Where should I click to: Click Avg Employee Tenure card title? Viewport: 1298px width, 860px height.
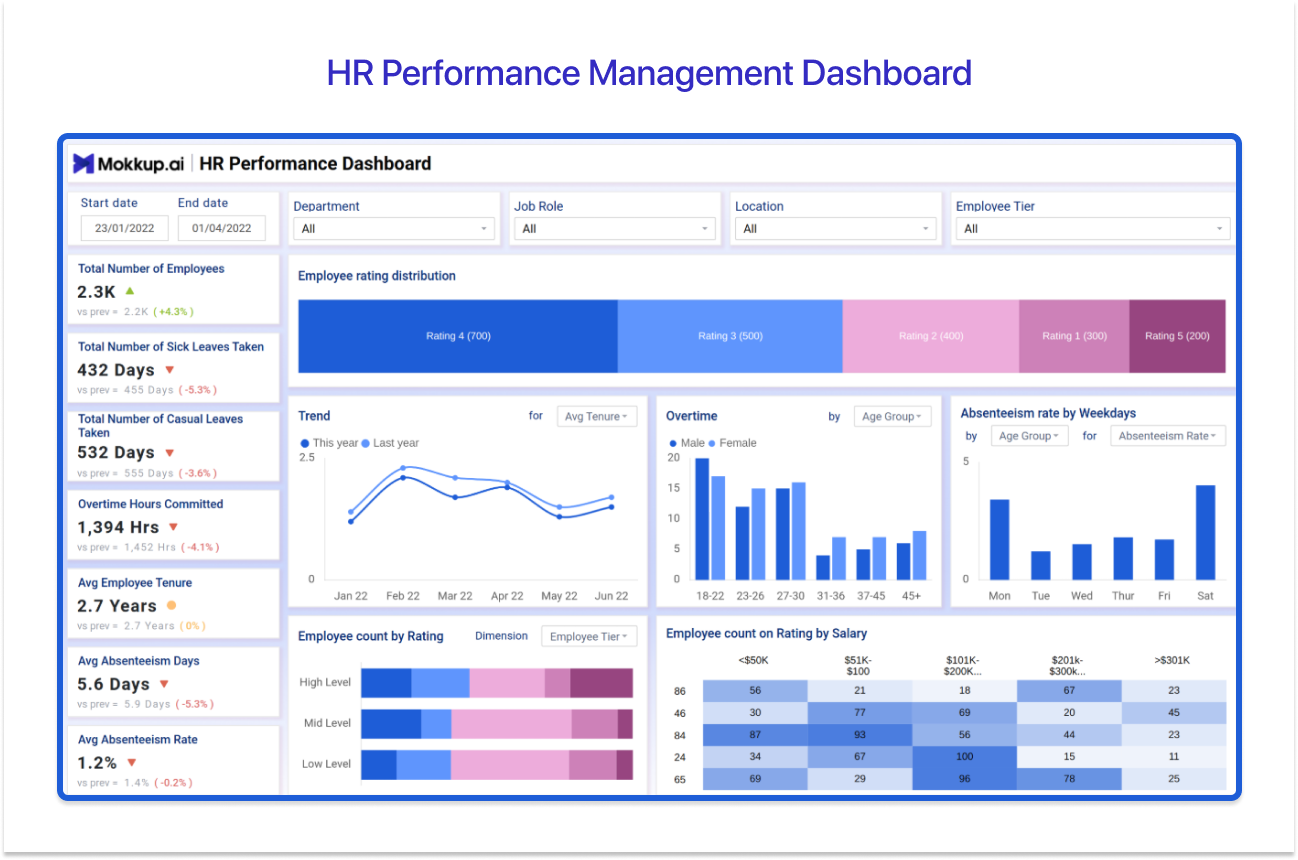pos(135,583)
